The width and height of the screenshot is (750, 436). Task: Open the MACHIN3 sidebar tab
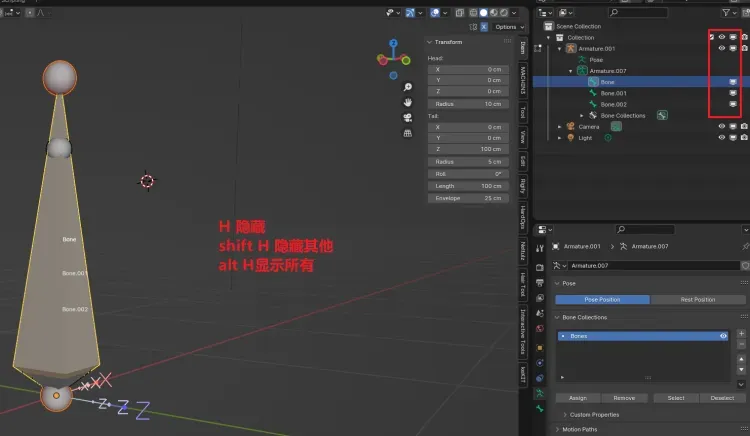coord(523,80)
